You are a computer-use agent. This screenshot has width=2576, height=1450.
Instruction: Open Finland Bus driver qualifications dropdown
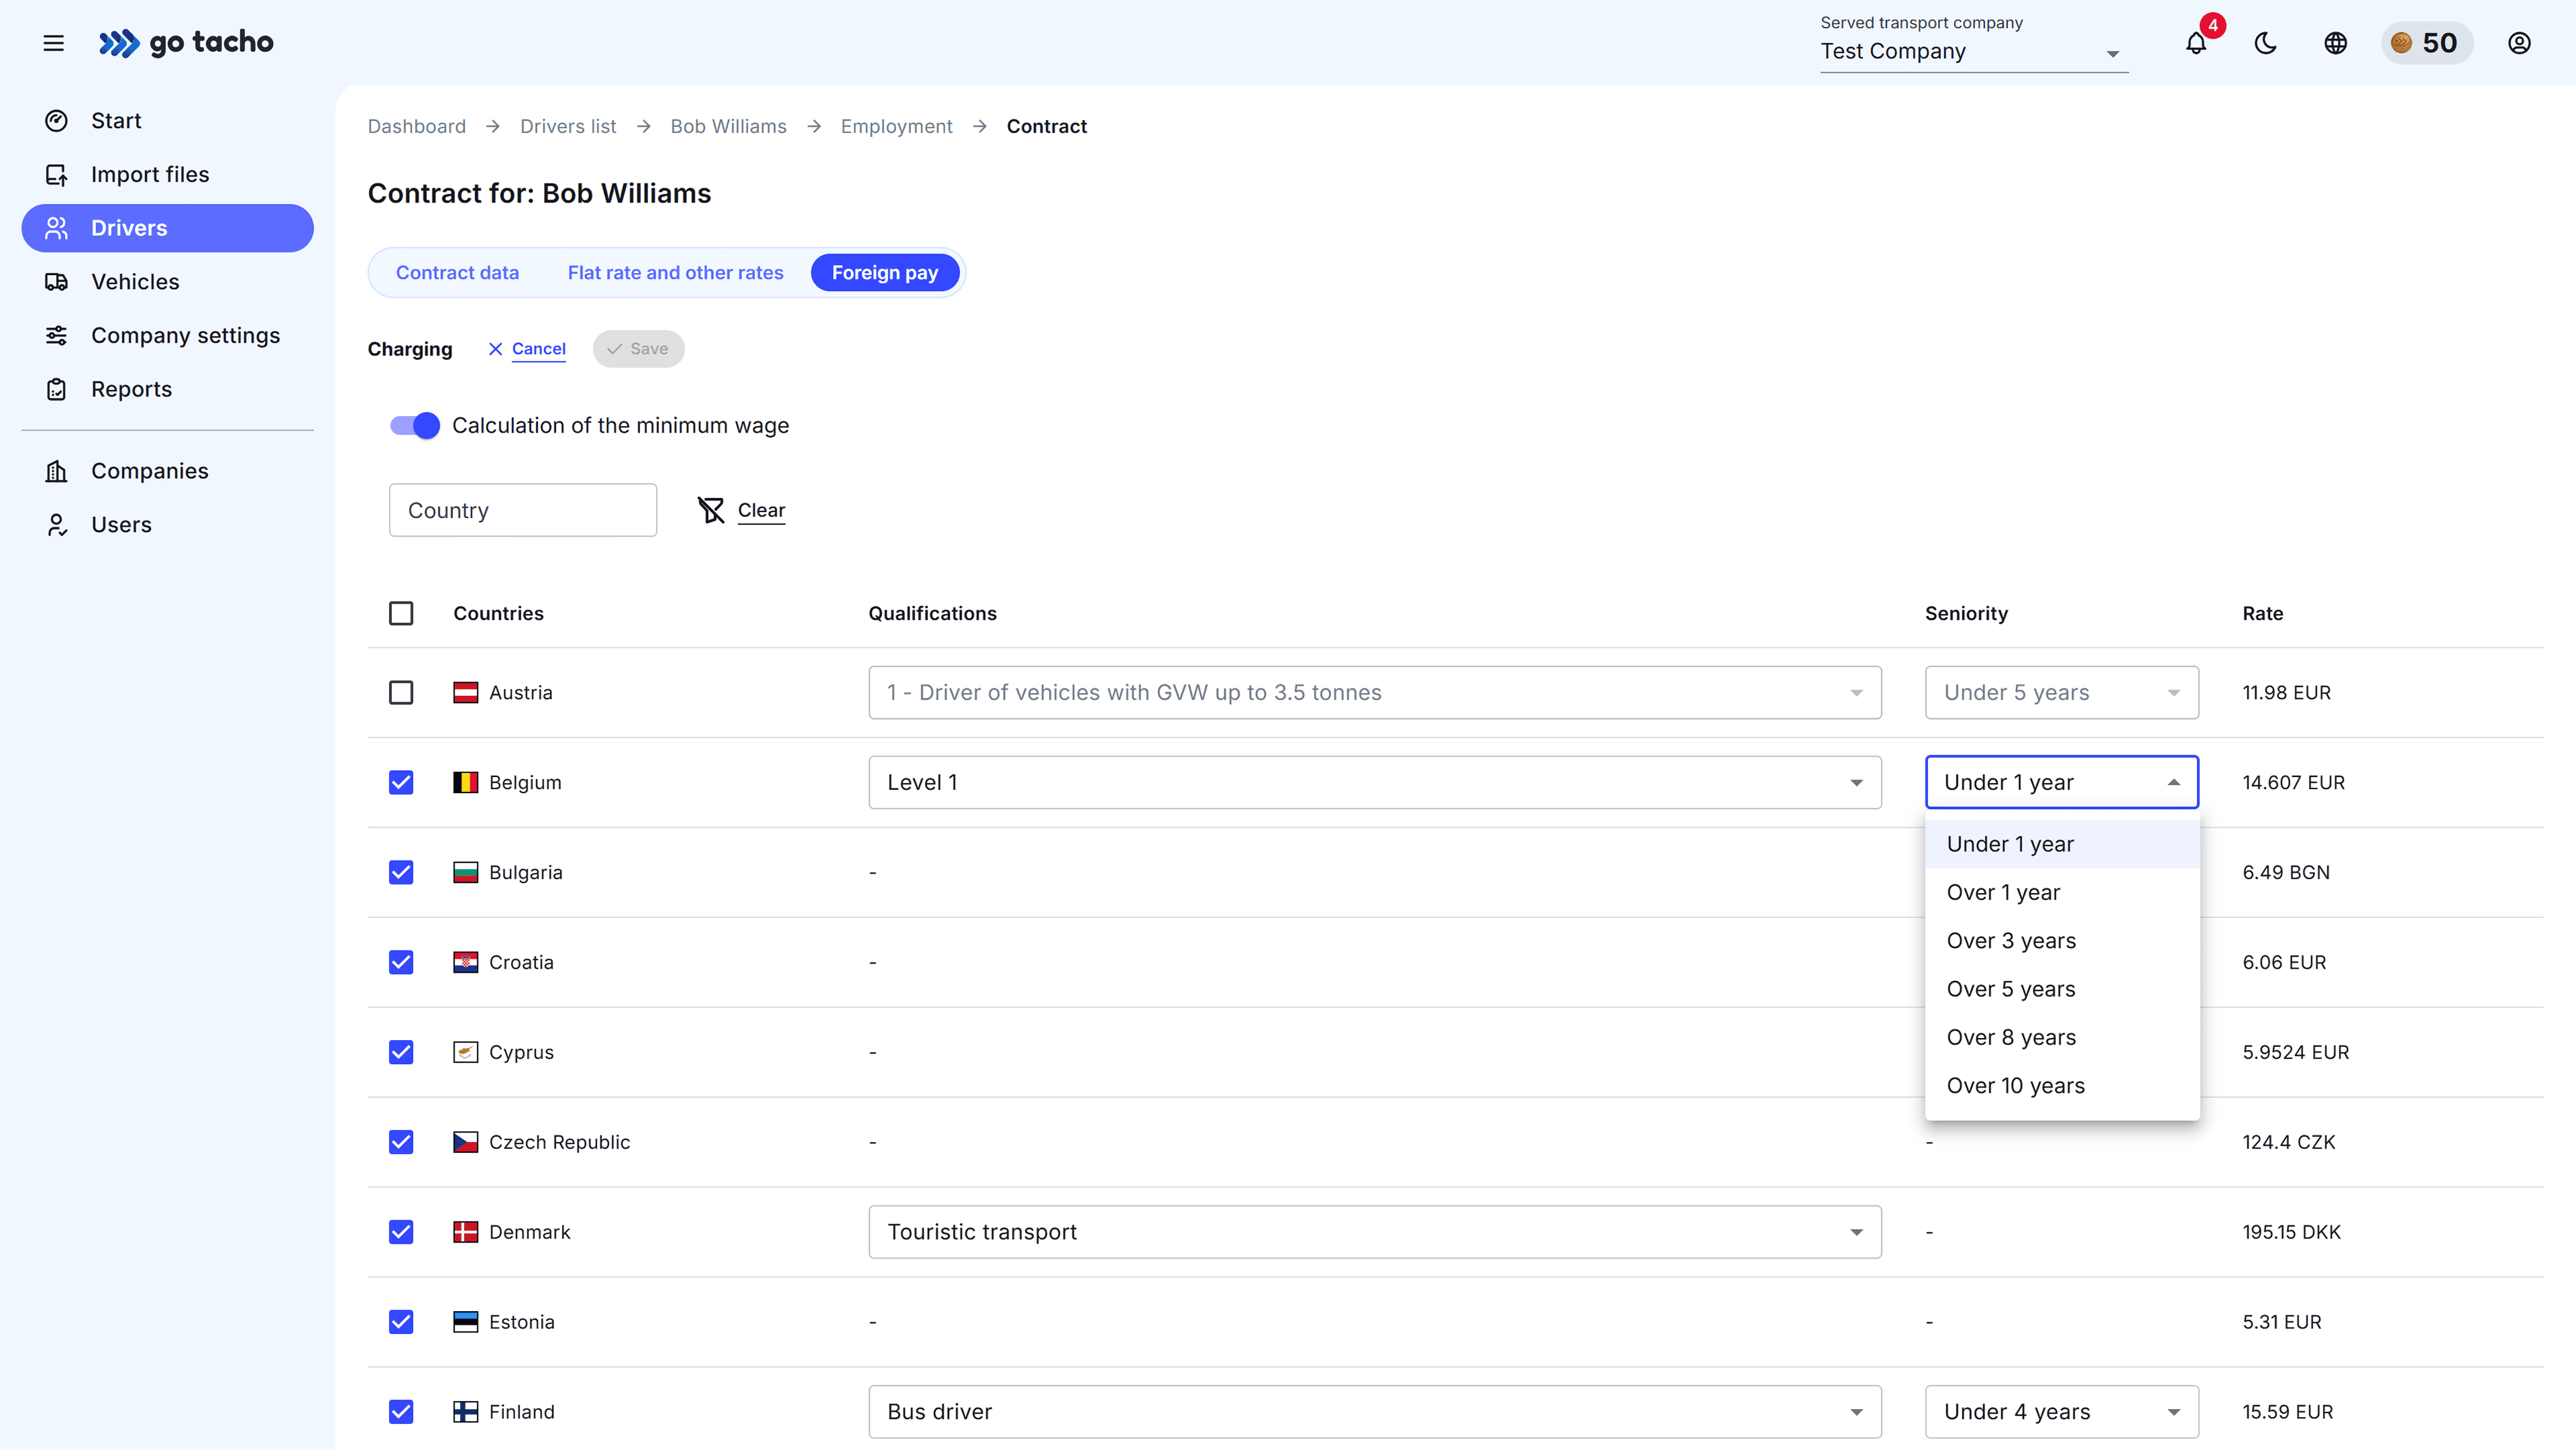point(1375,1412)
